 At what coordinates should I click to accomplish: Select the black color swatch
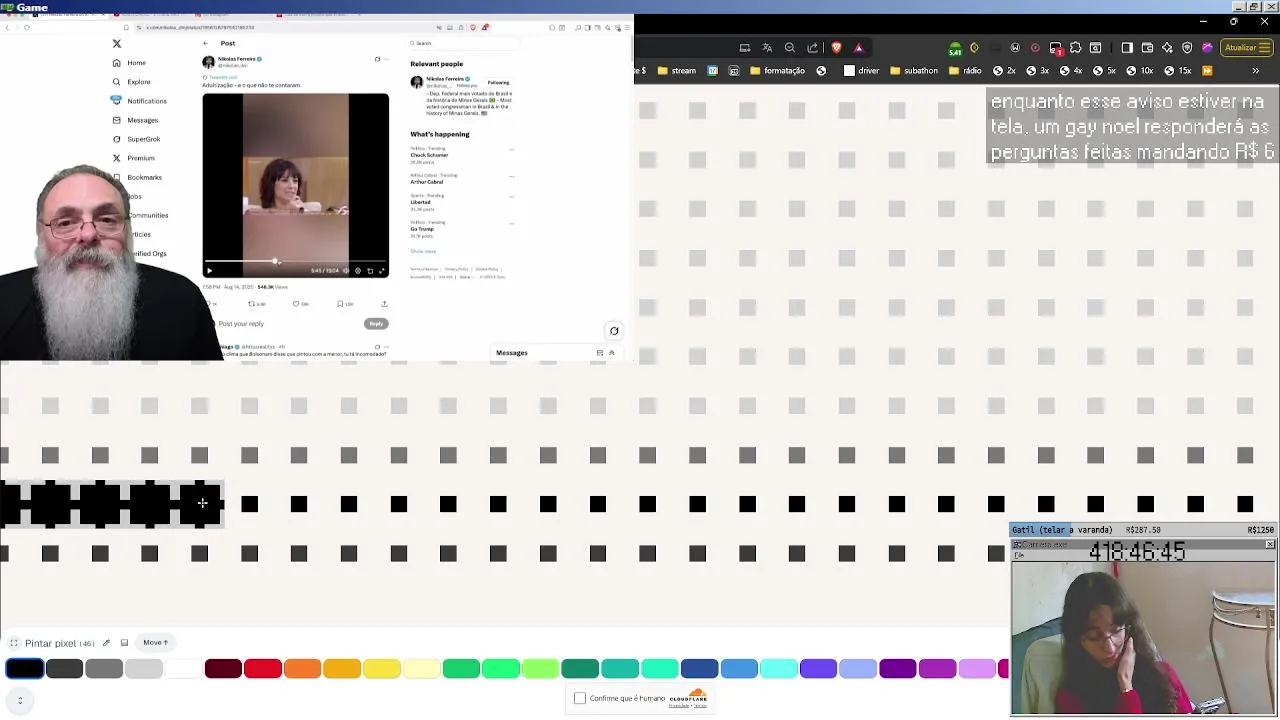click(x=25, y=669)
